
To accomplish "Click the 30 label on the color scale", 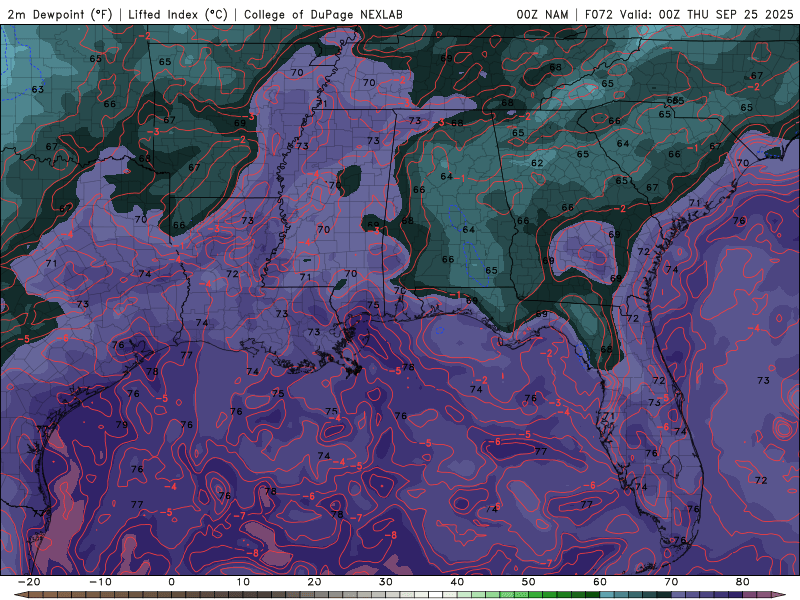I will coord(386,582).
